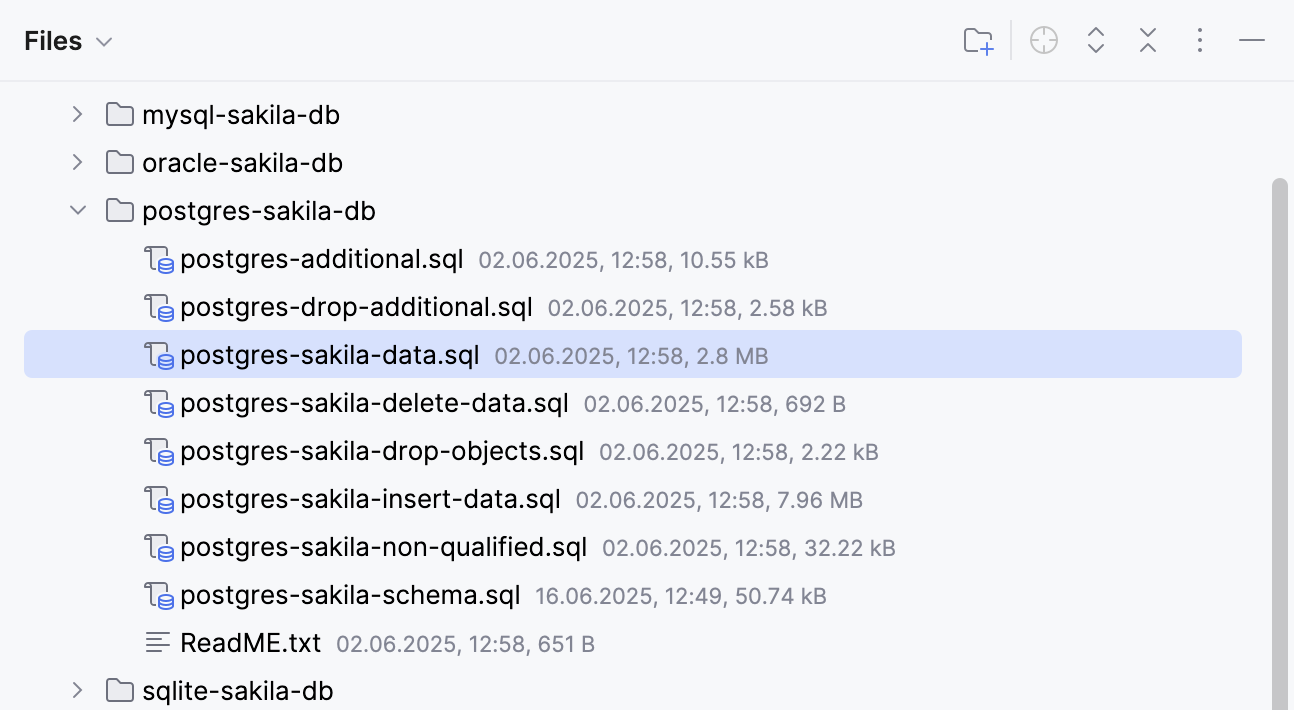Expand the mysql-sakila-db folder
This screenshot has width=1294, height=710.
click(x=77, y=114)
